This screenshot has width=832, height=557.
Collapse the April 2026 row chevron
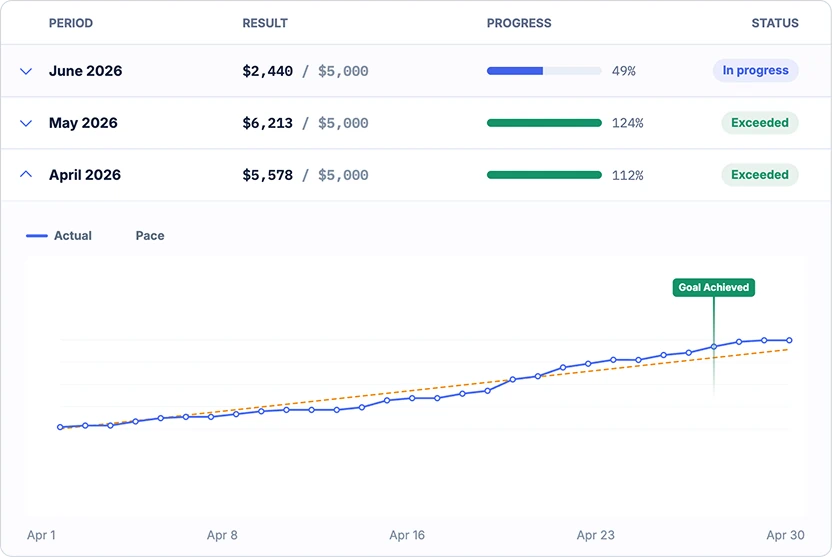click(26, 175)
